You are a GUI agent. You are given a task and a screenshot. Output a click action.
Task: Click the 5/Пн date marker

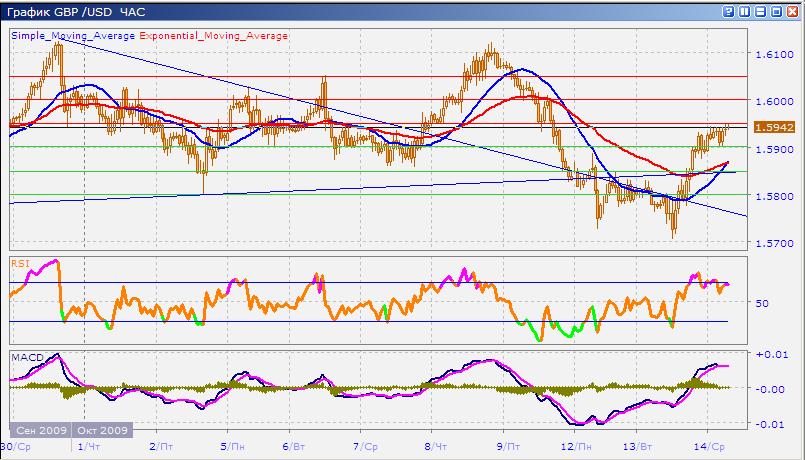235,447
